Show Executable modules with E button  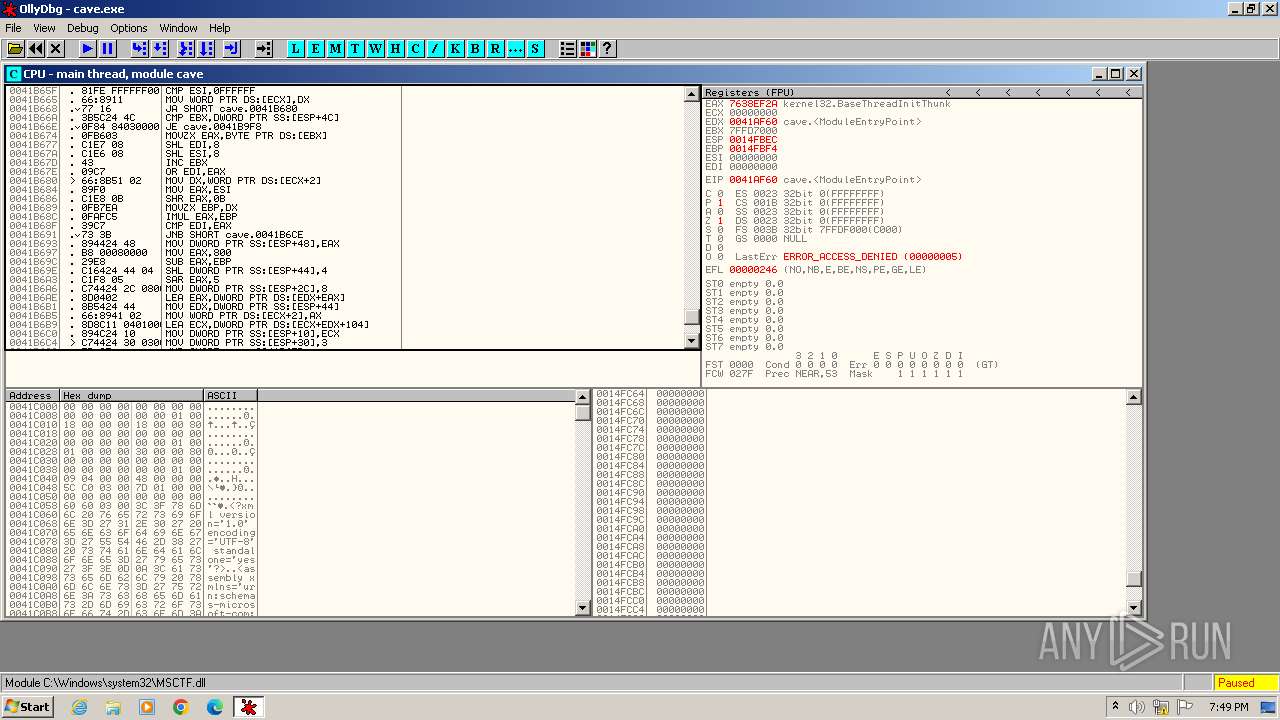[x=316, y=48]
